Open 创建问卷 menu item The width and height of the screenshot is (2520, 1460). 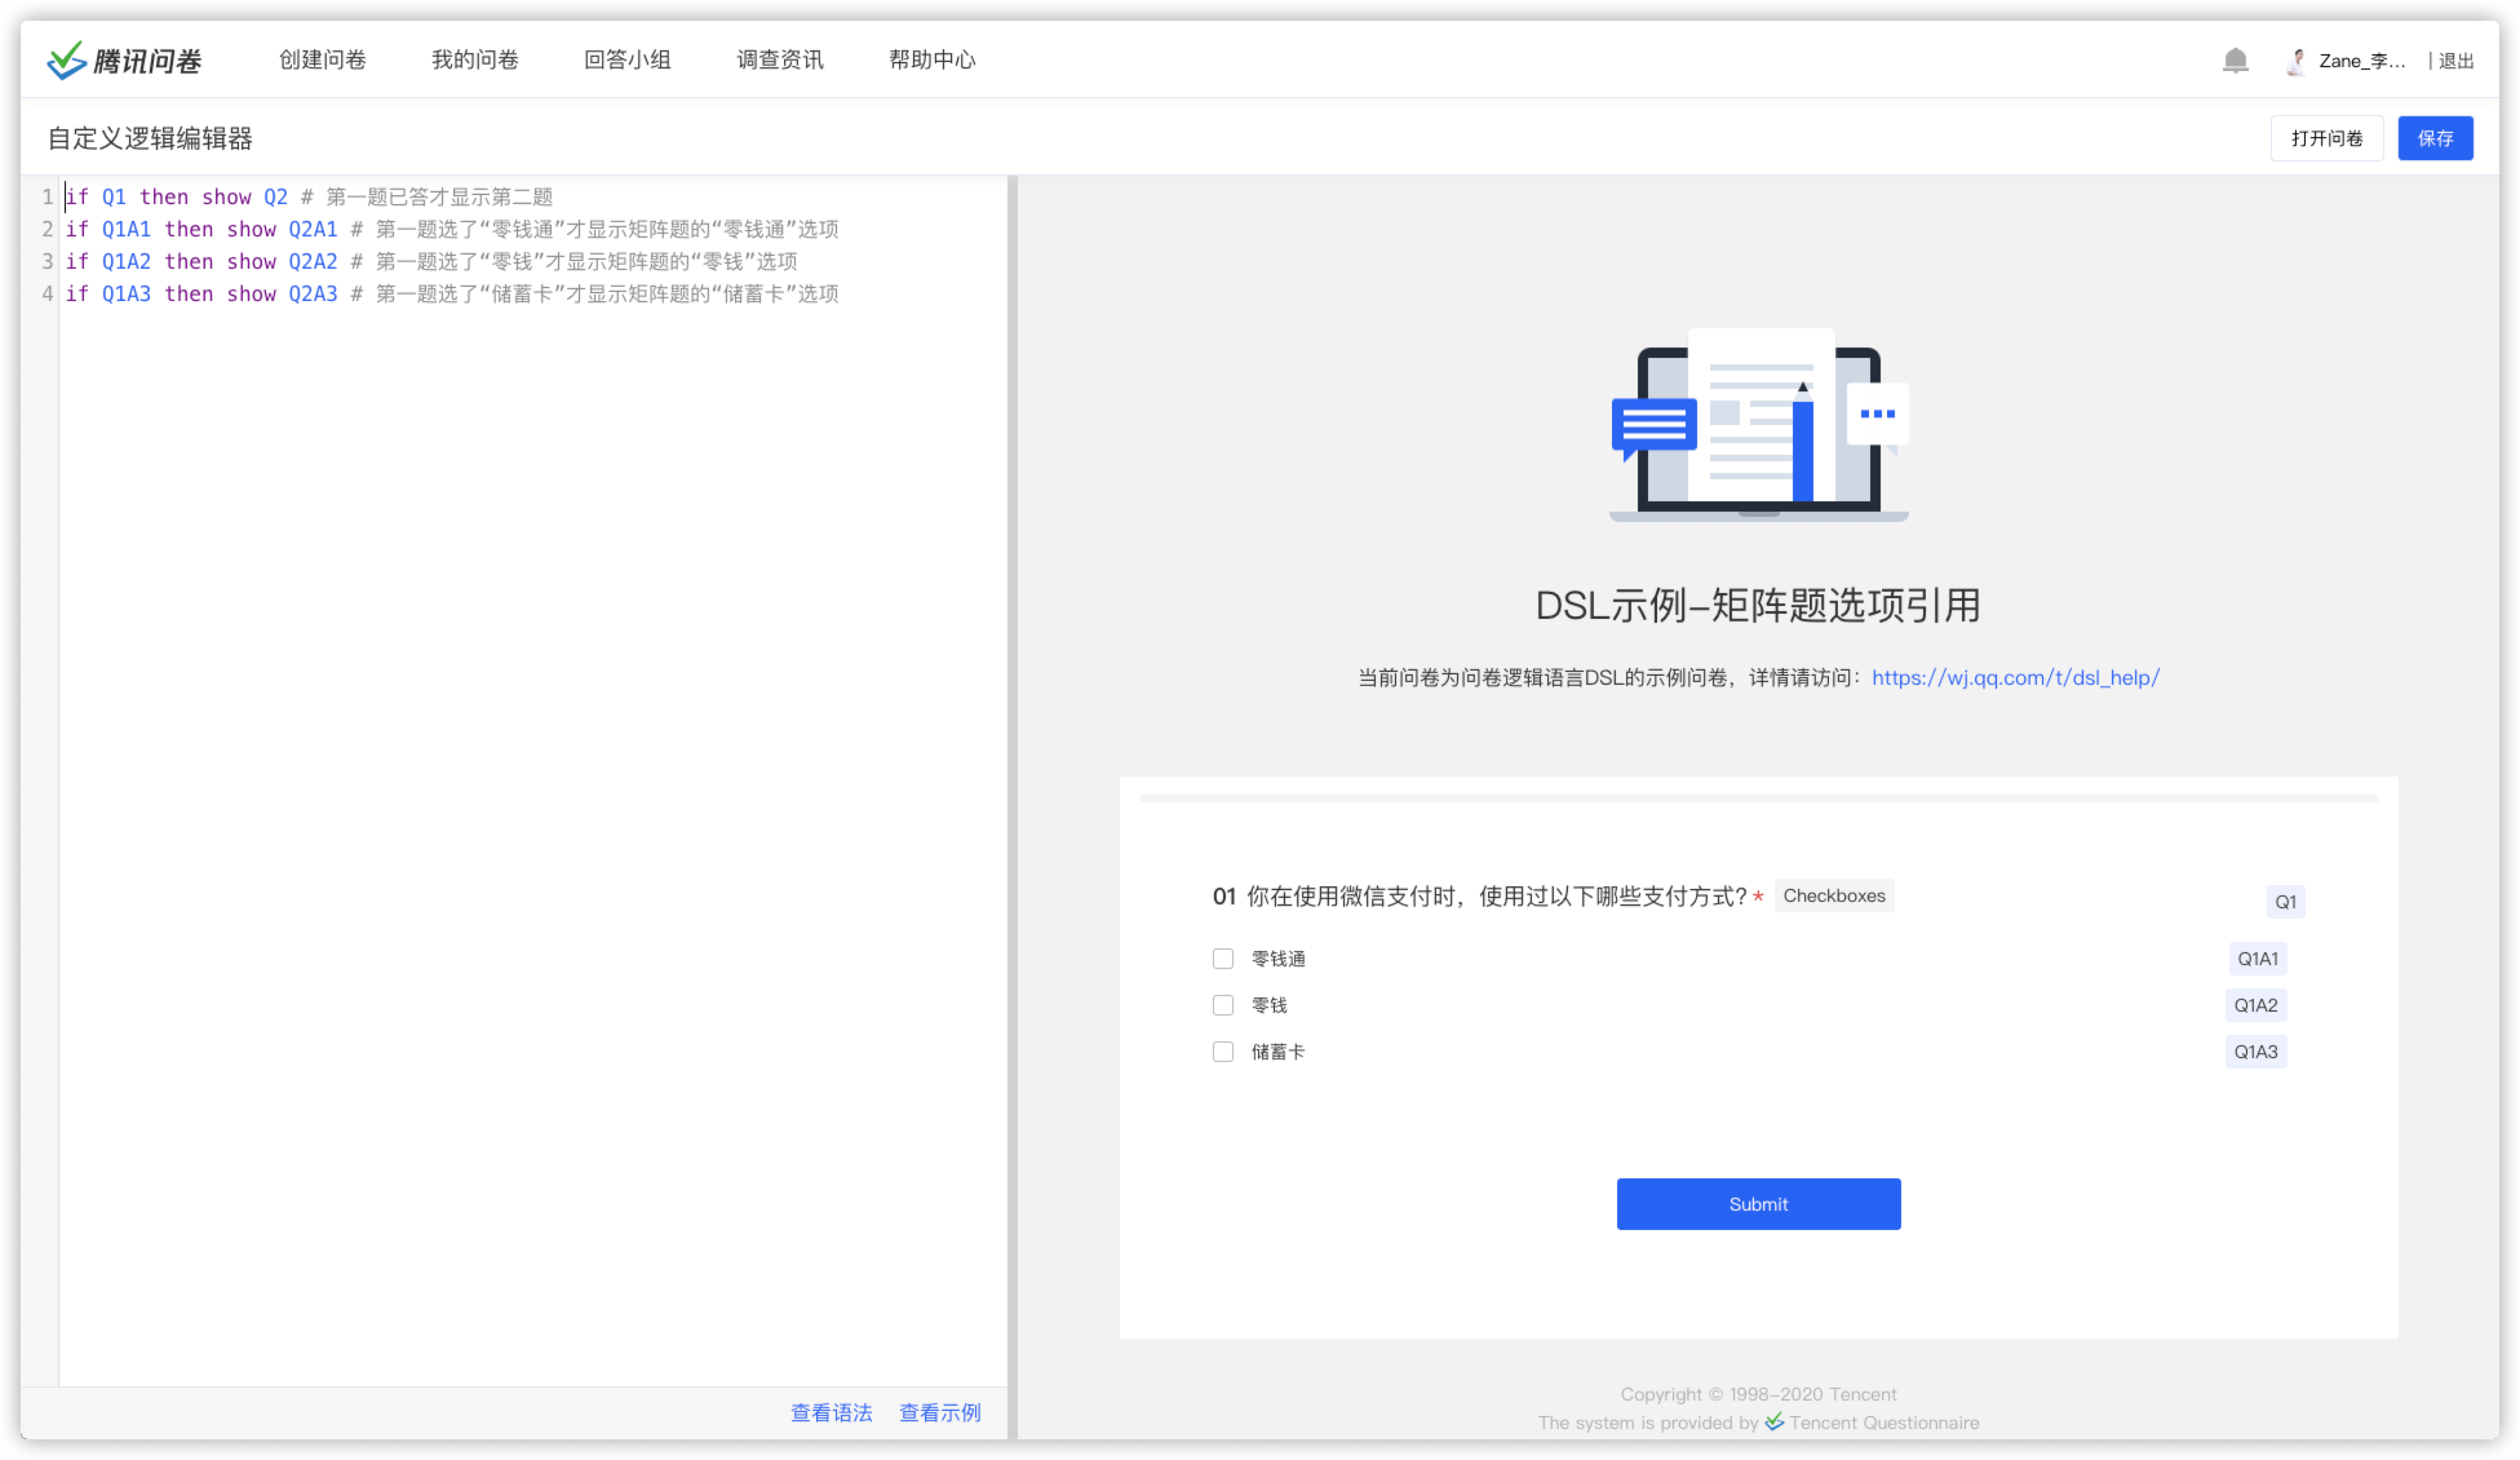pyautogui.click(x=322, y=60)
